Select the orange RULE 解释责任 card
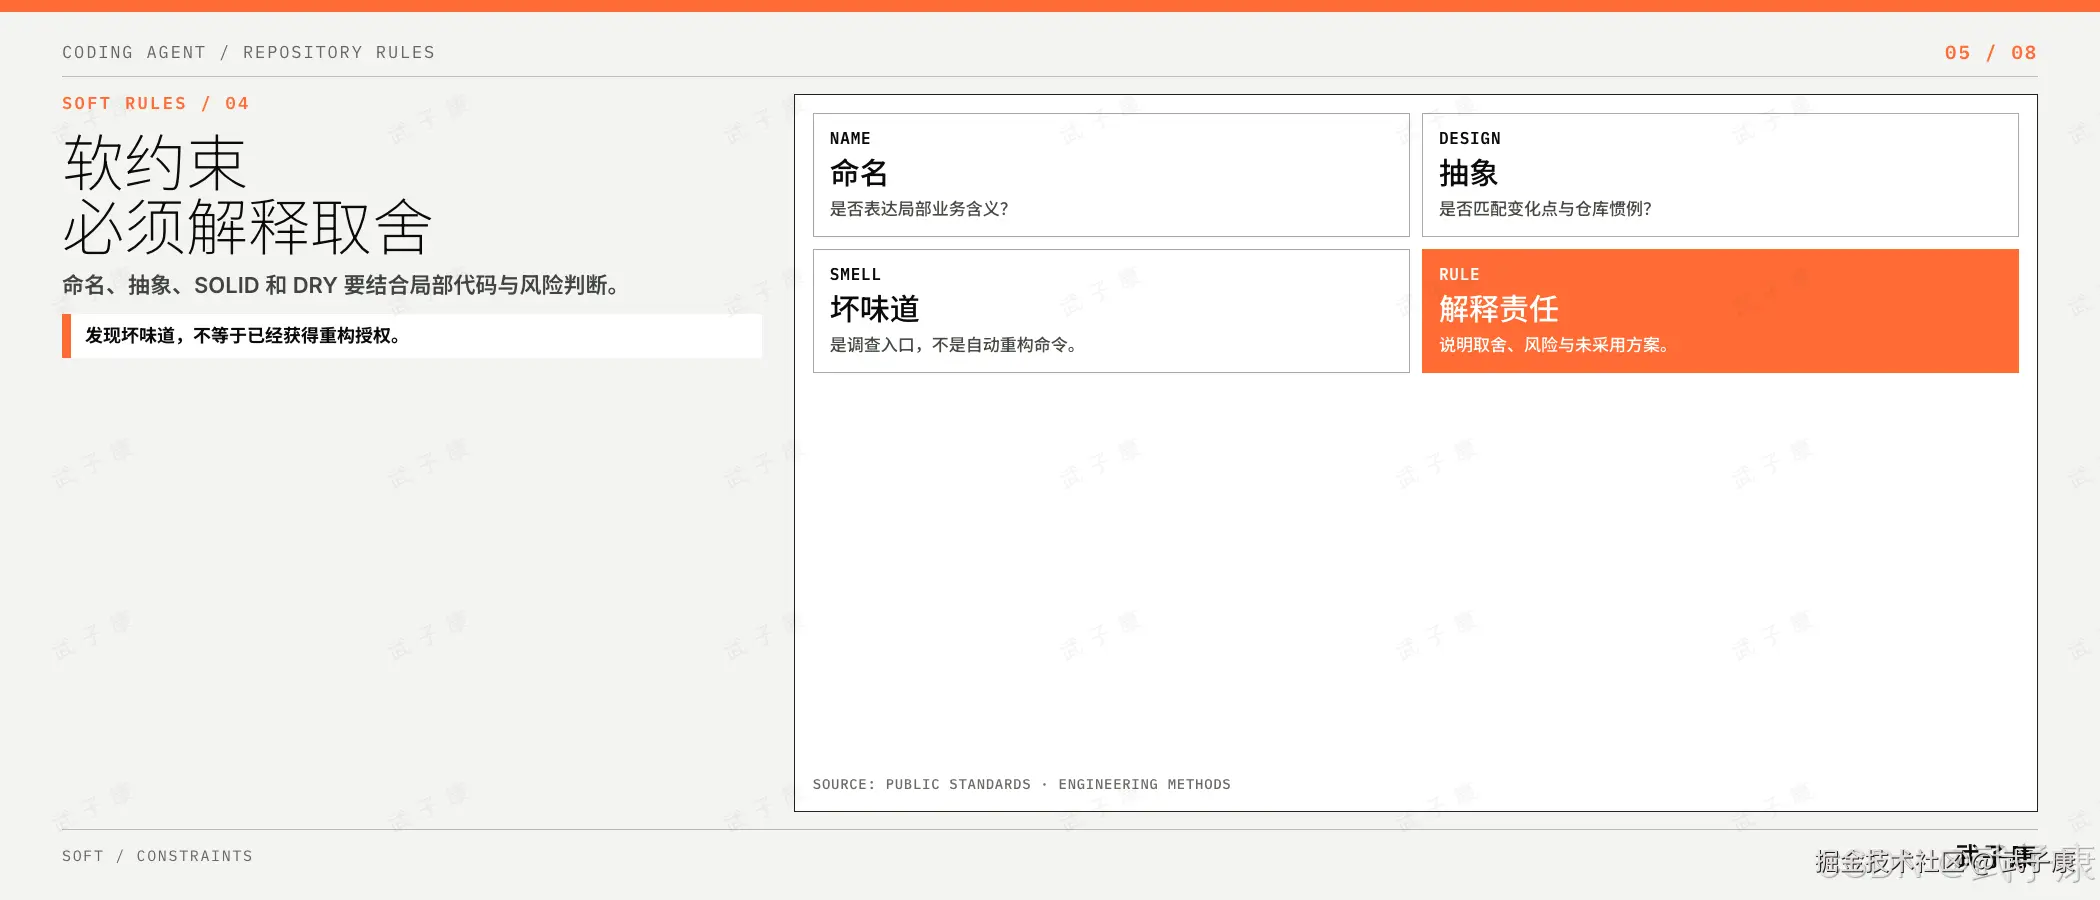Image resolution: width=2100 pixels, height=900 pixels. (1720, 311)
